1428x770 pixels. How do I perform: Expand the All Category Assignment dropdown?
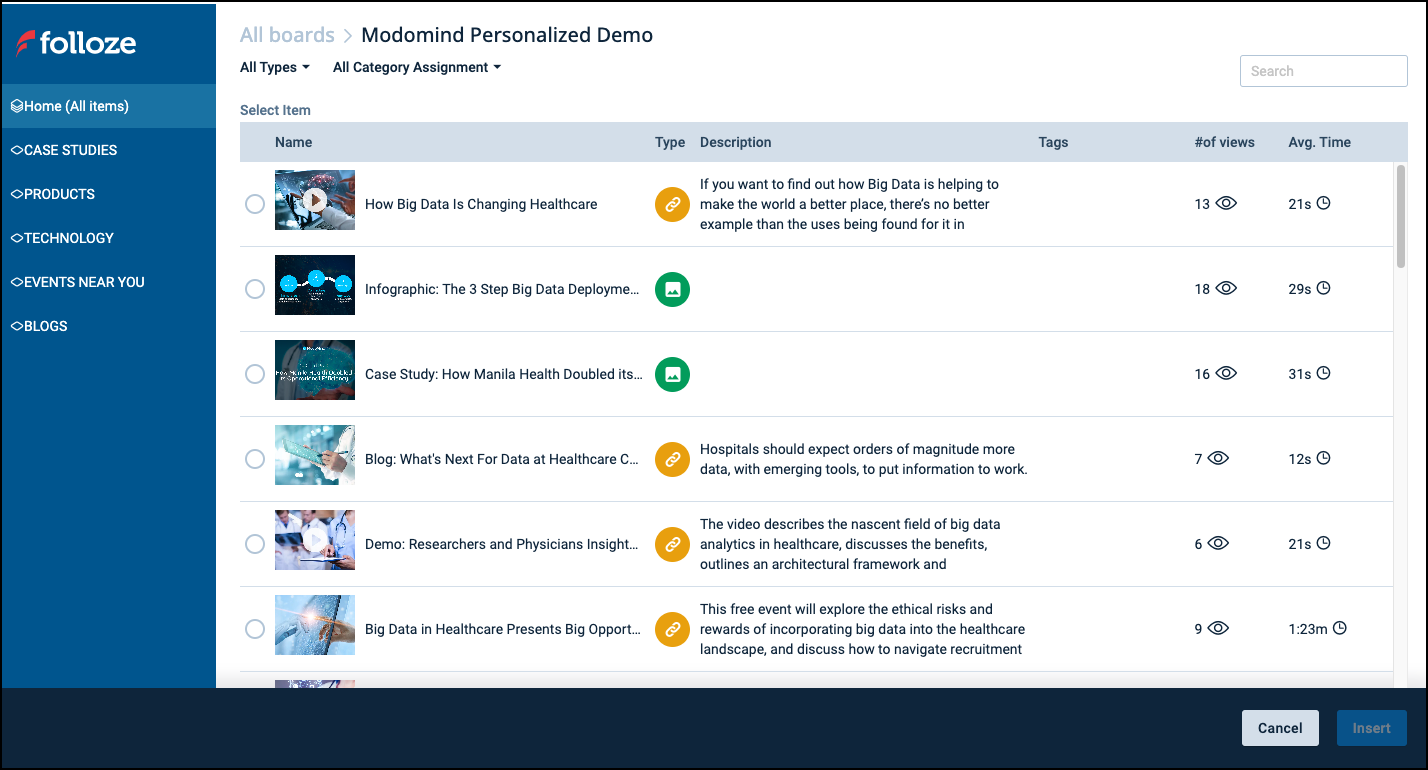tap(416, 68)
